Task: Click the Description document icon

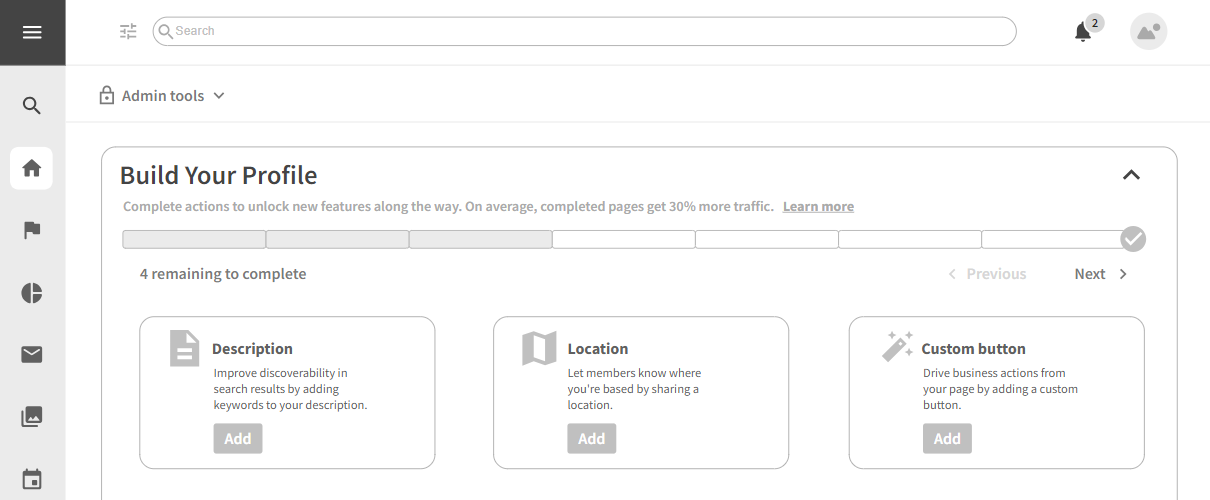Action: click(184, 348)
